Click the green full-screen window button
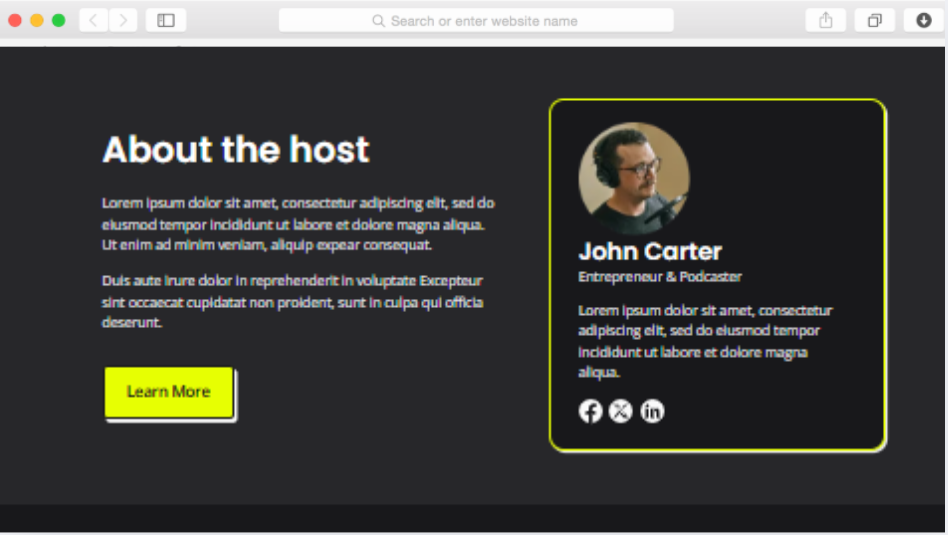Image resolution: width=948 pixels, height=535 pixels. coord(59,20)
